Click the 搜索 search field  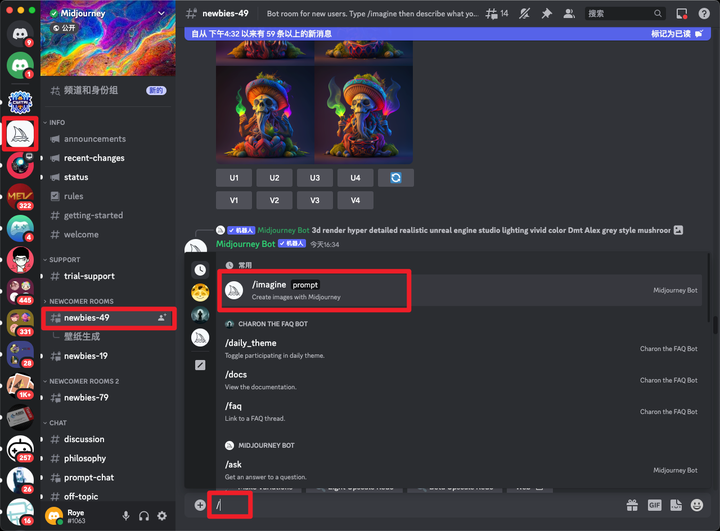624,14
